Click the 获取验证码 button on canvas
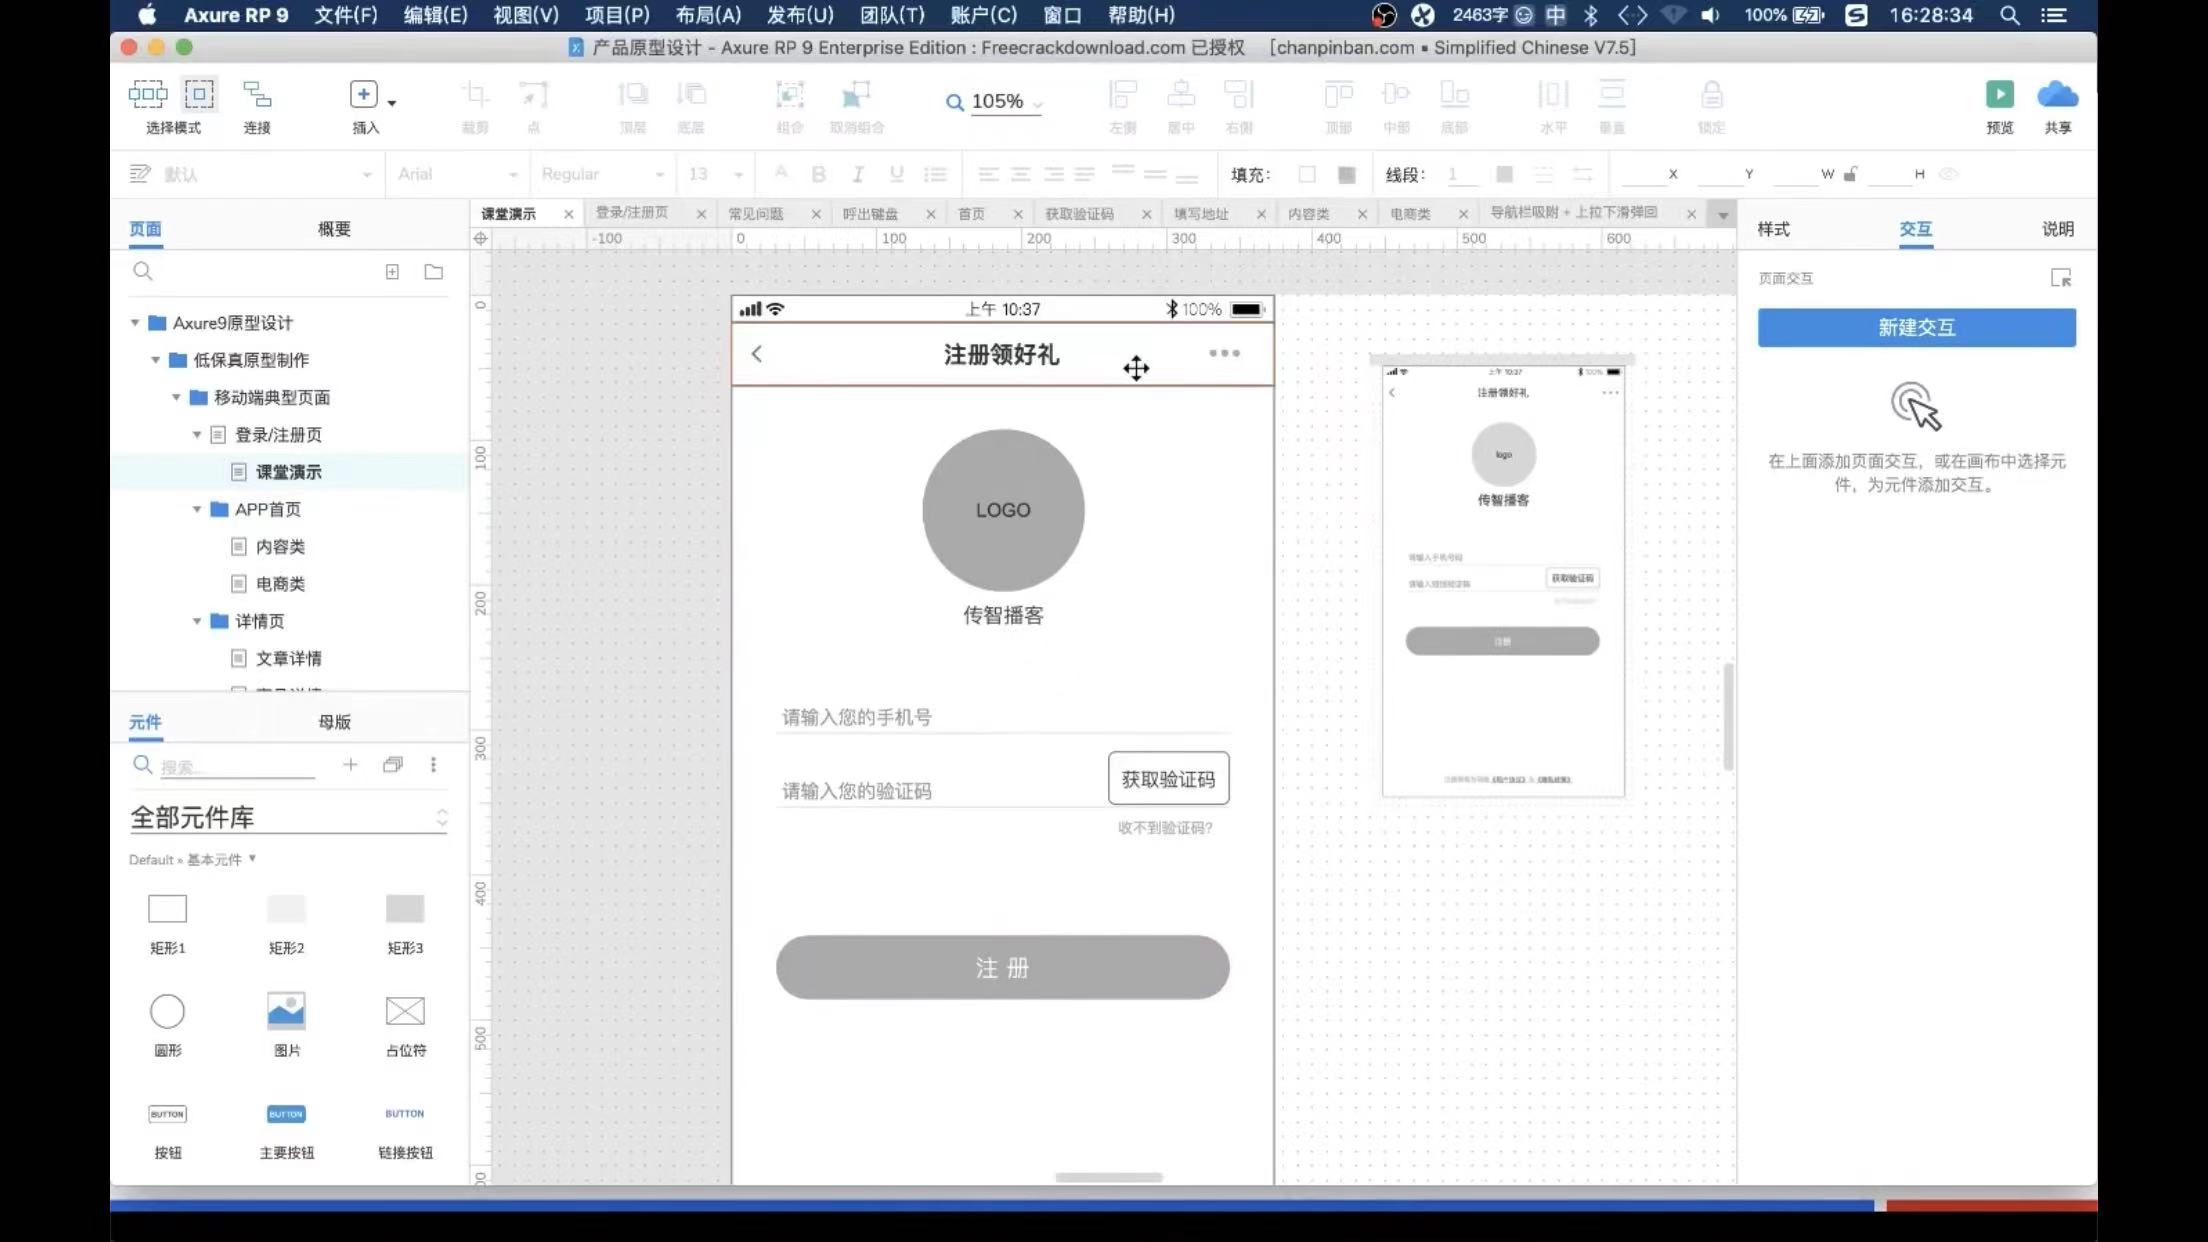 click(1168, 779)
